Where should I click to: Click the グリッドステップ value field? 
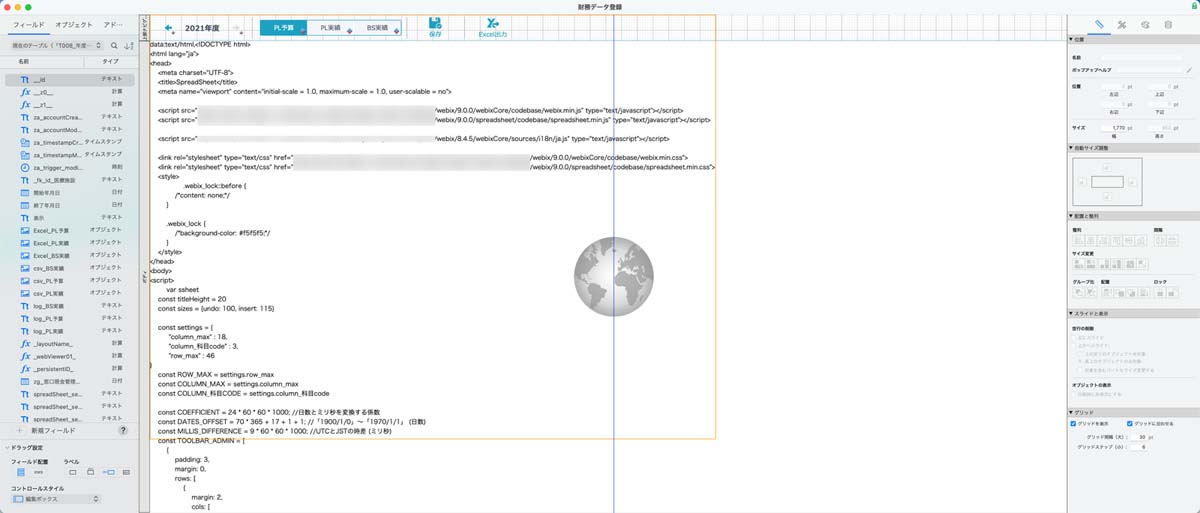pos(1141,447)
